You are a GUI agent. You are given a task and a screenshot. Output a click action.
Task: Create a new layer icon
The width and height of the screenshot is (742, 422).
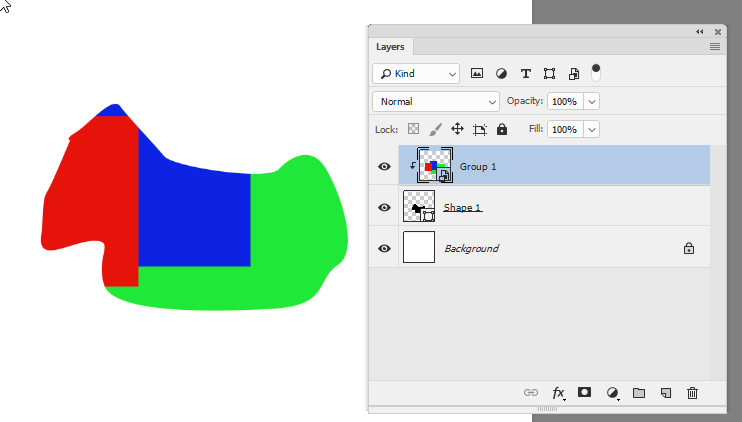[x=666, y=393]
